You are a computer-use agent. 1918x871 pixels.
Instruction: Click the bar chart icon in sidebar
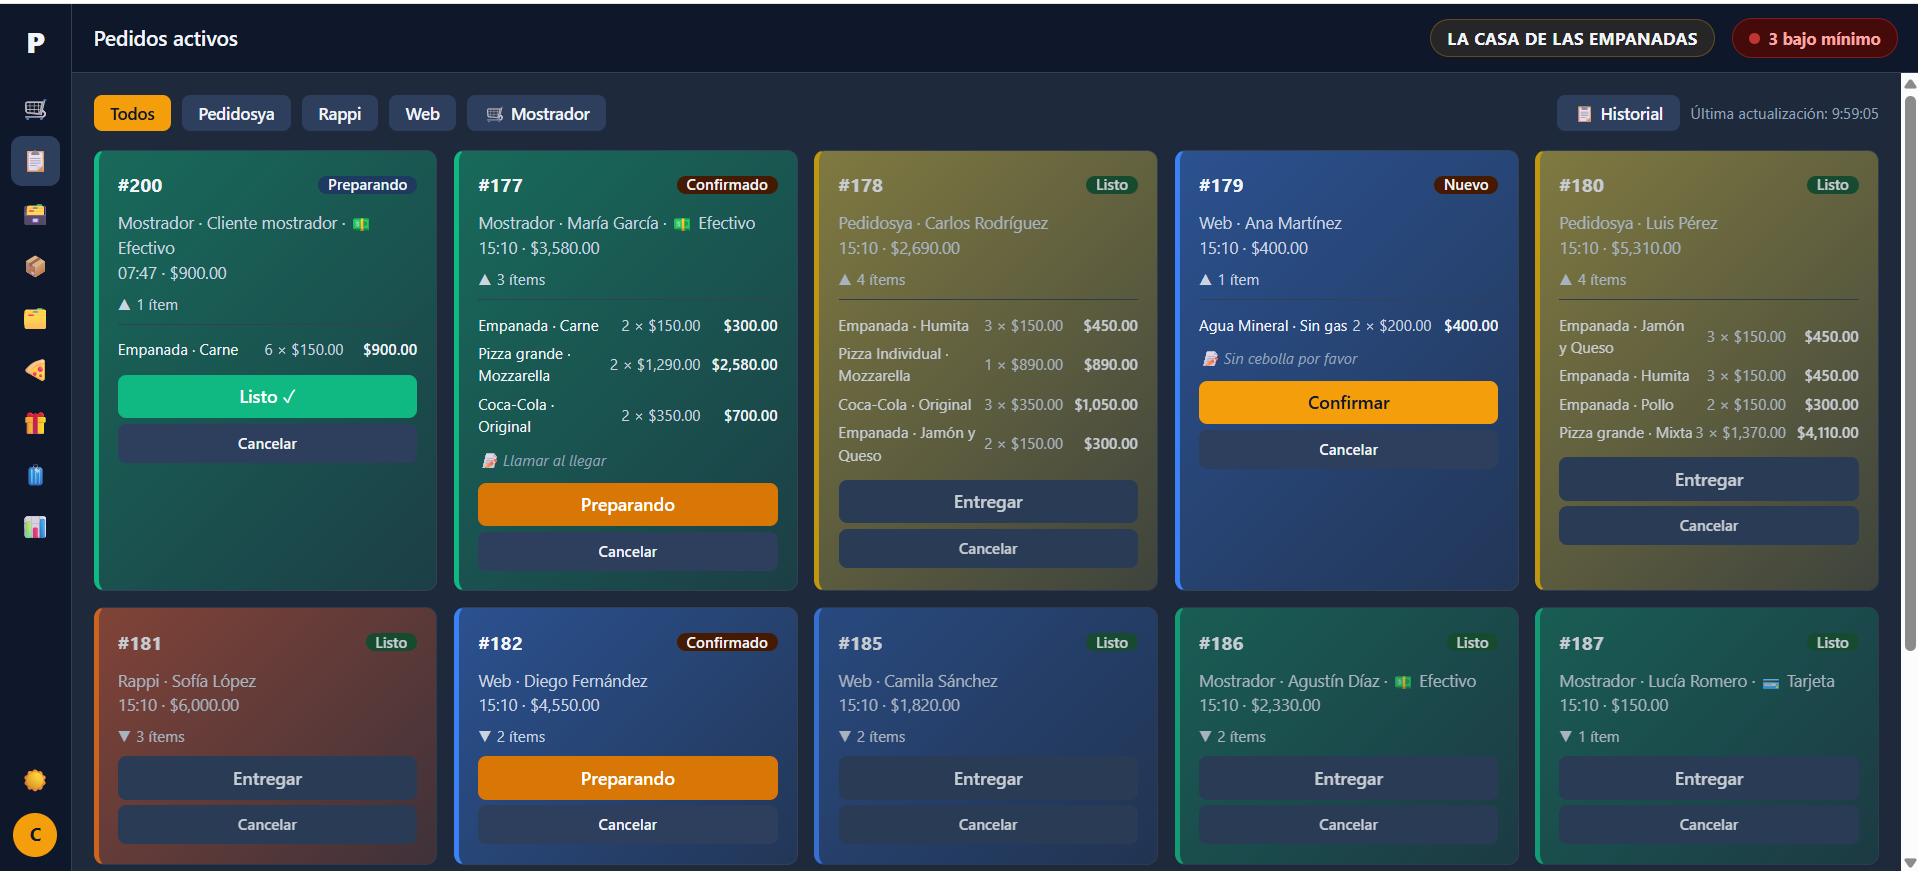35,527
